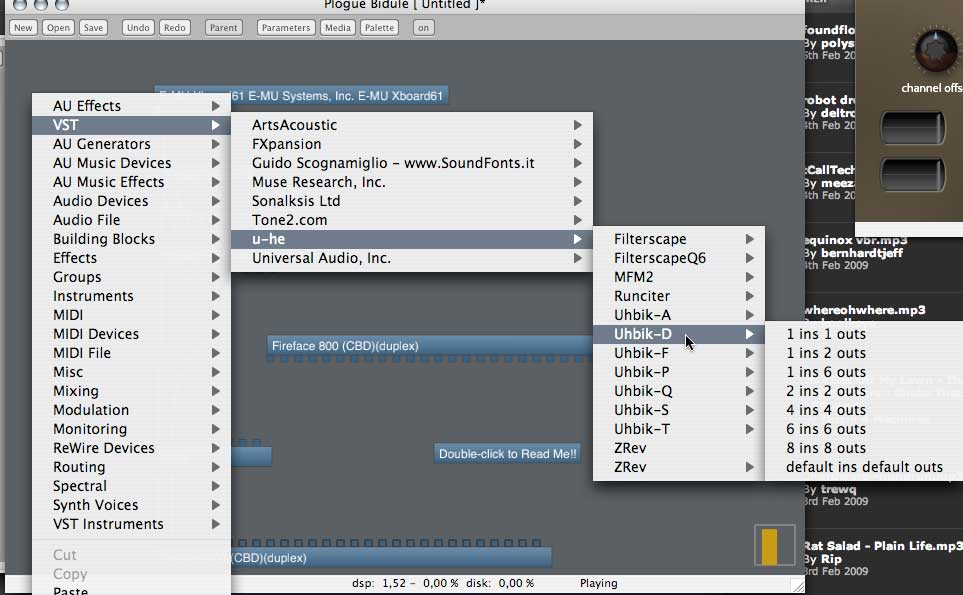963x595 pixels.
Task: Click the New toolbar button
Action: click(x=23, y=28)
